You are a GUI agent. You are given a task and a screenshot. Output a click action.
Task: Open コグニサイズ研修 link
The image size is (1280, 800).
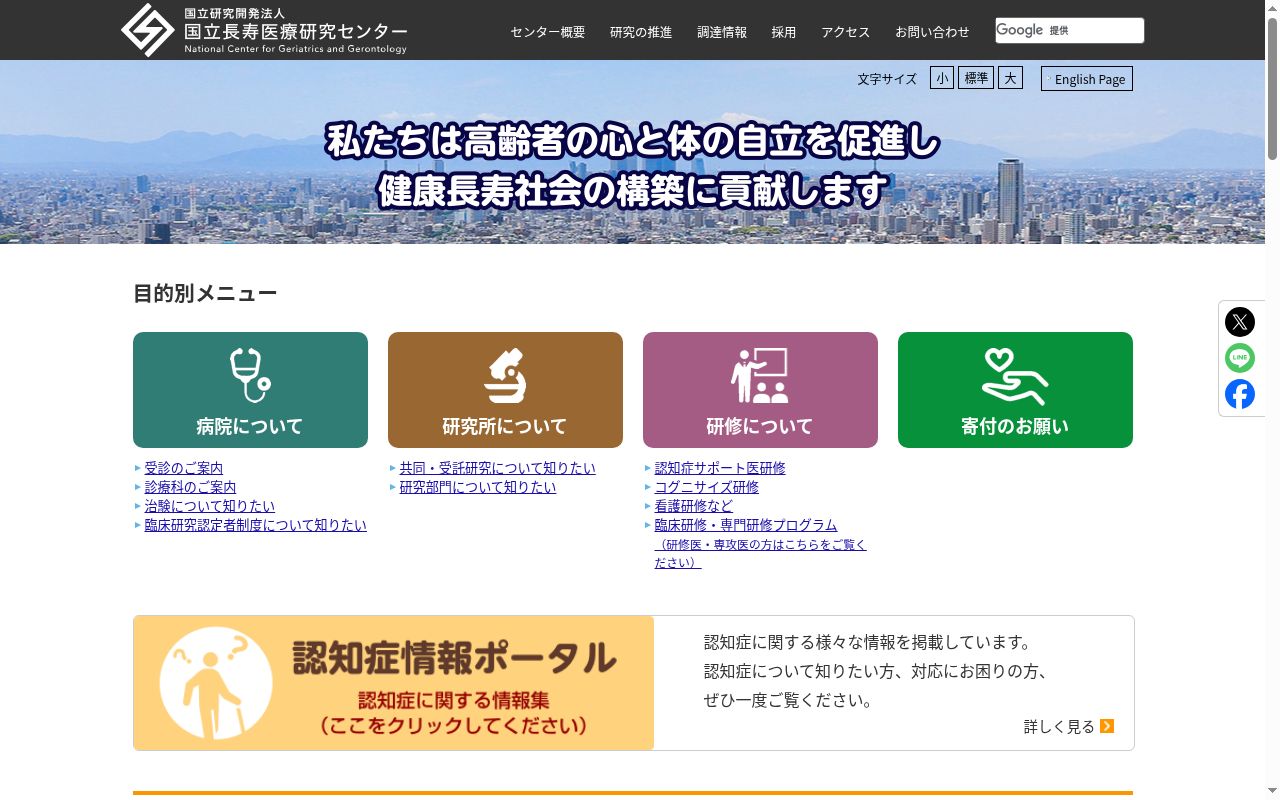point(707,487)
